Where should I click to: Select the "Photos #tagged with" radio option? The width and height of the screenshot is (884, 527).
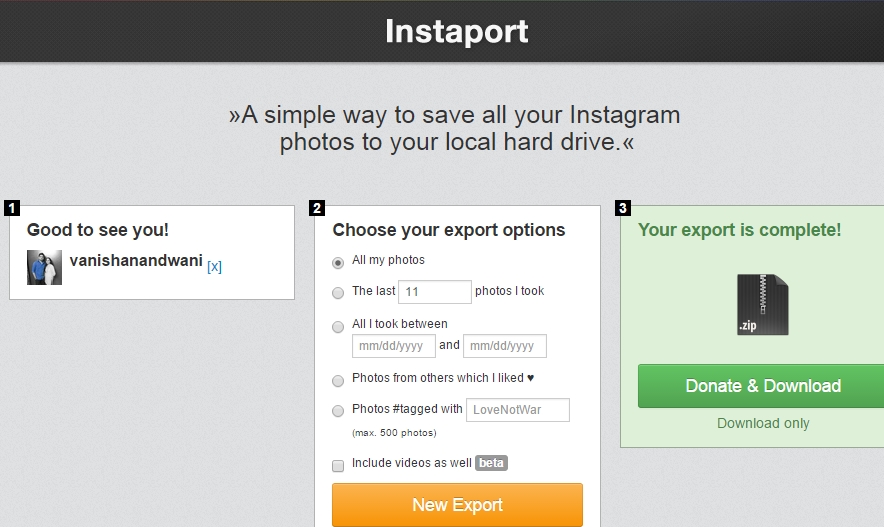click(338, 410)
